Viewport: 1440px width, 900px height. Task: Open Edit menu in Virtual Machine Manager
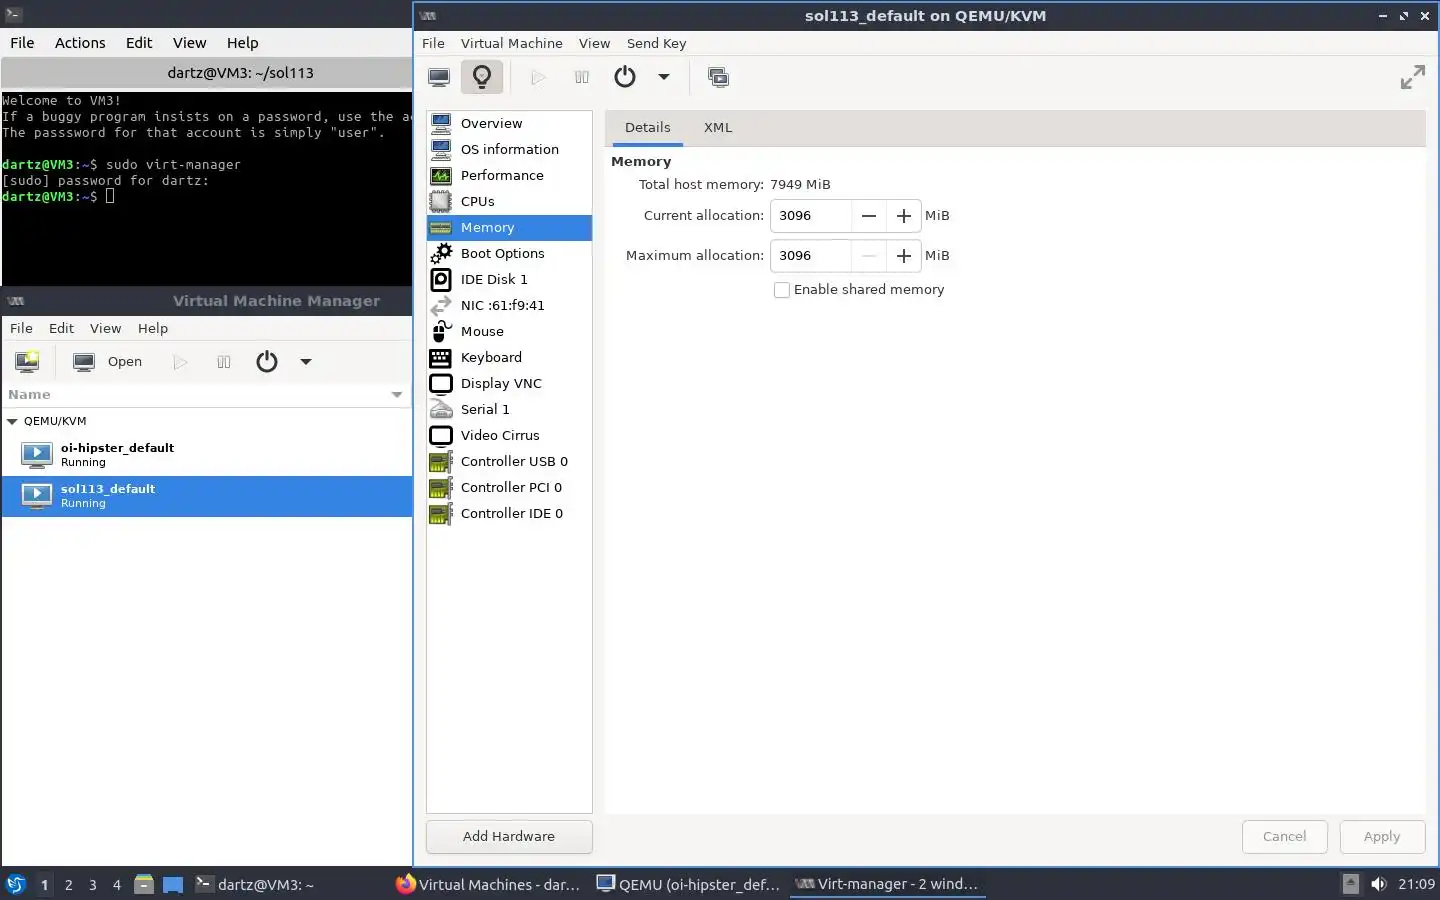(x=61, y=328)
